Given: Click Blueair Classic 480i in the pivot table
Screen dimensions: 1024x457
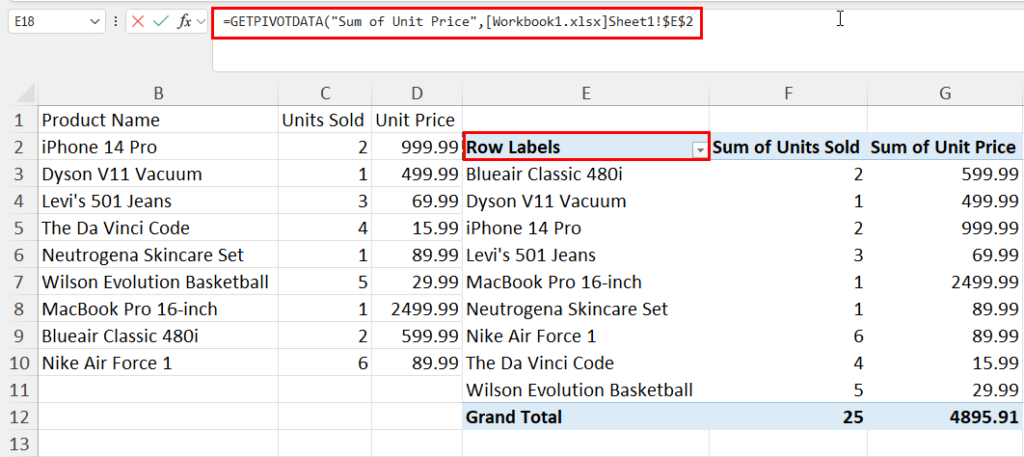Looking at the screenshot, I should (586, 174).
